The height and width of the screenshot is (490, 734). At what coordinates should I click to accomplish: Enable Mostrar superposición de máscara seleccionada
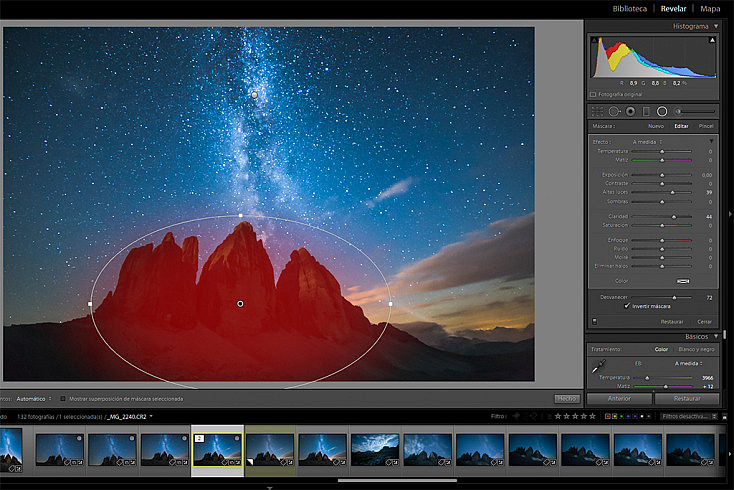(63, 399)
